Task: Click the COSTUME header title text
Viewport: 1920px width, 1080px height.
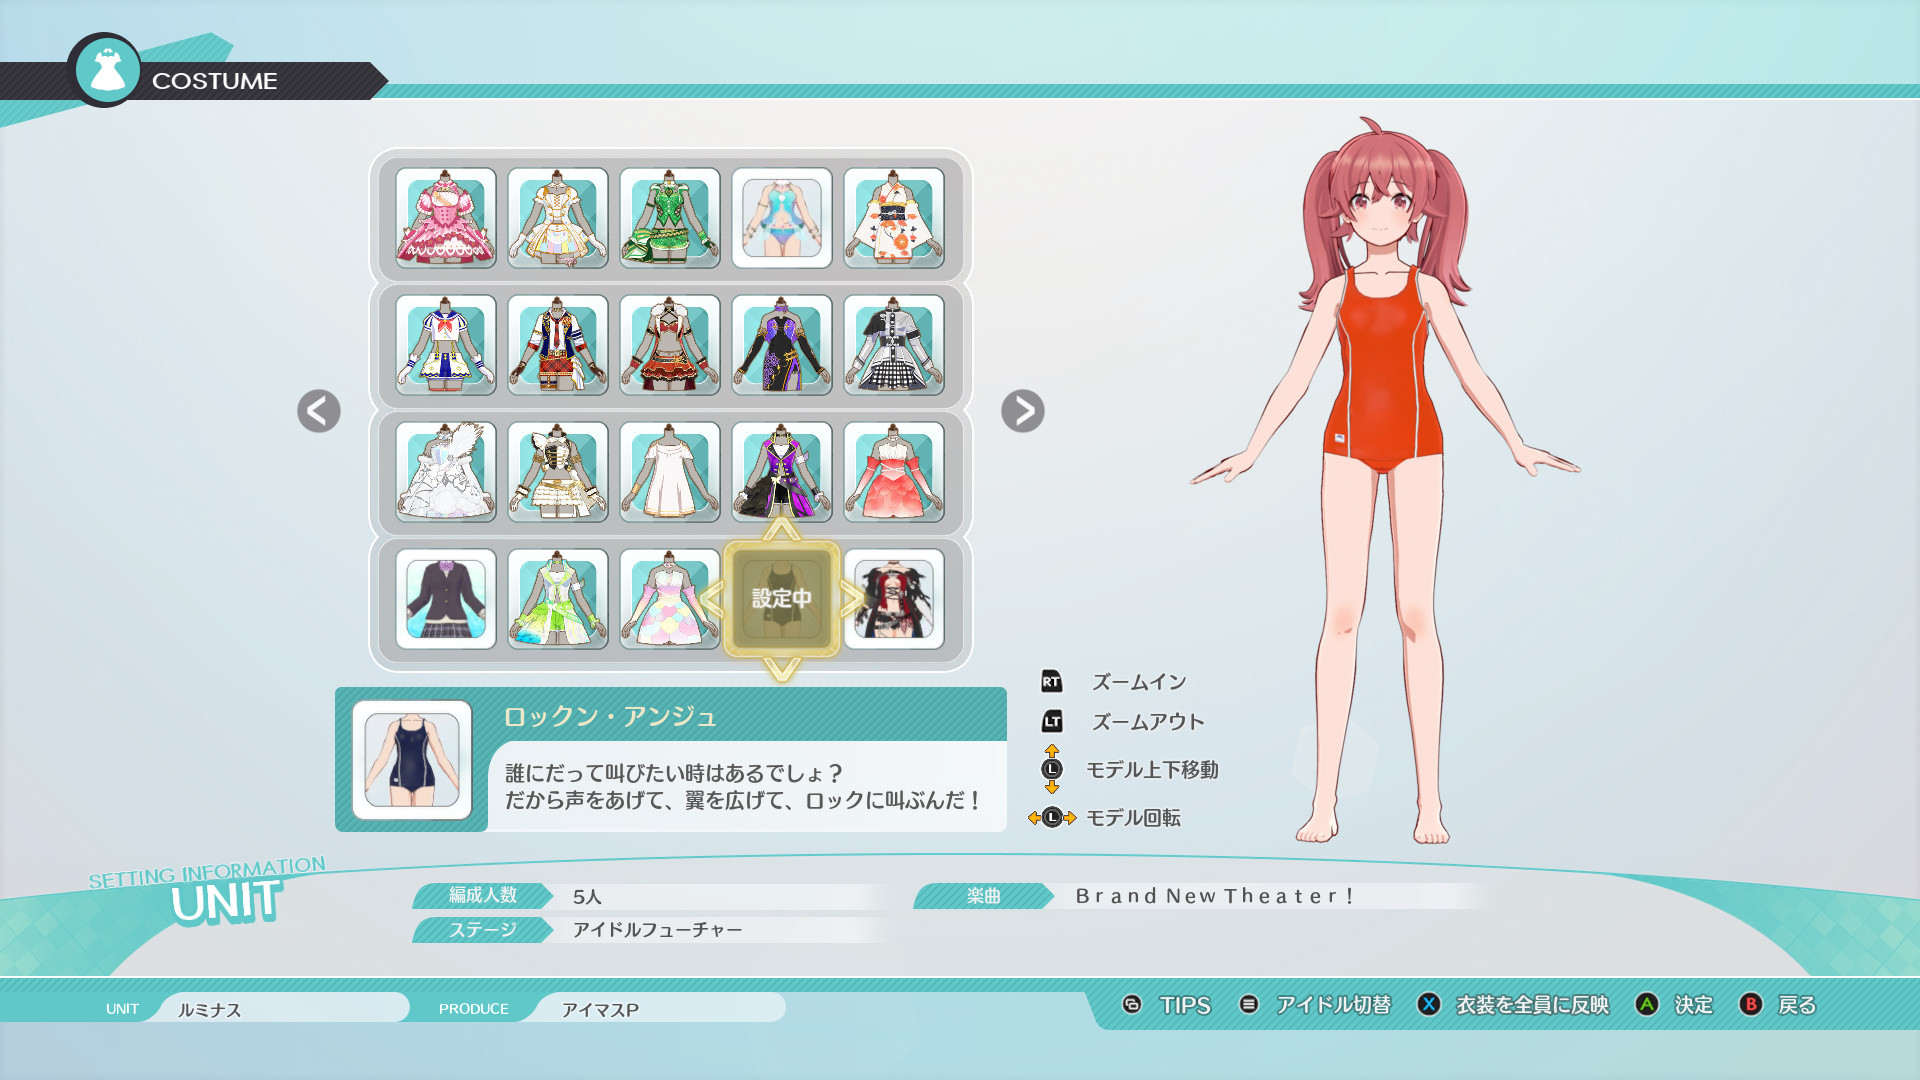Action: tap(214, 81)
